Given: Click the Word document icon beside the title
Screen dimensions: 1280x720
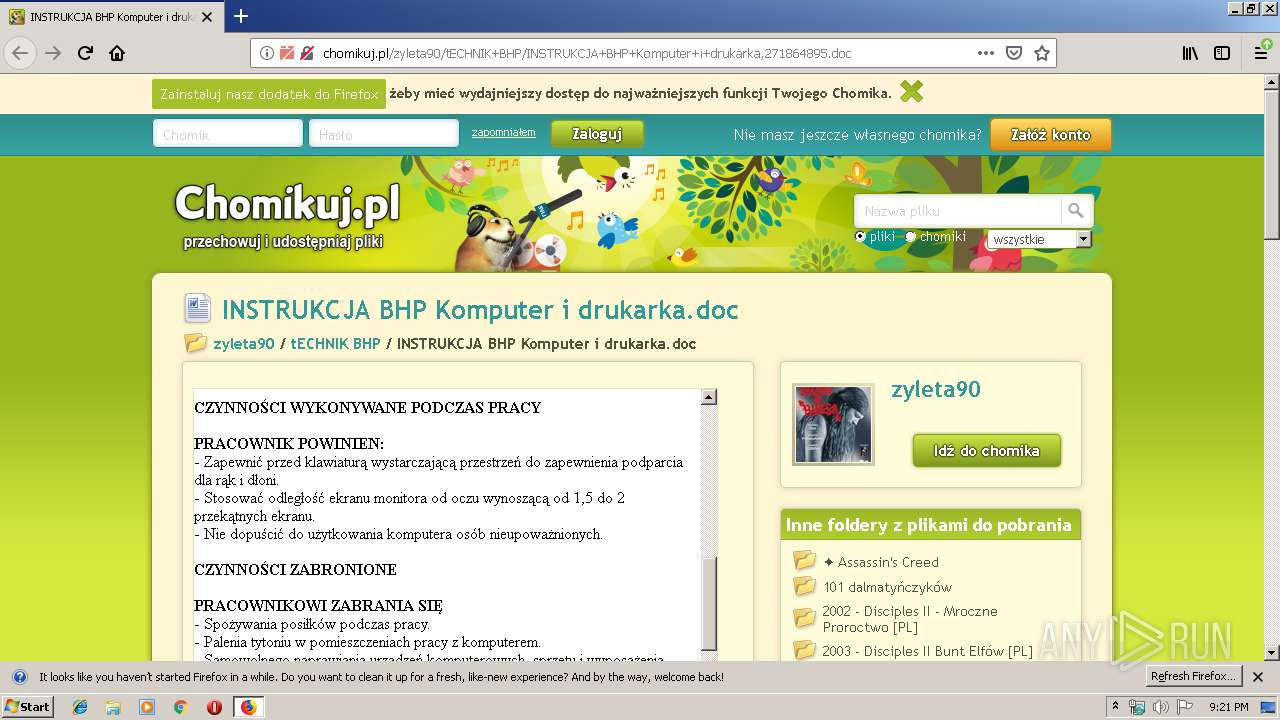Looking at the screenshot, I should point(198,309).
